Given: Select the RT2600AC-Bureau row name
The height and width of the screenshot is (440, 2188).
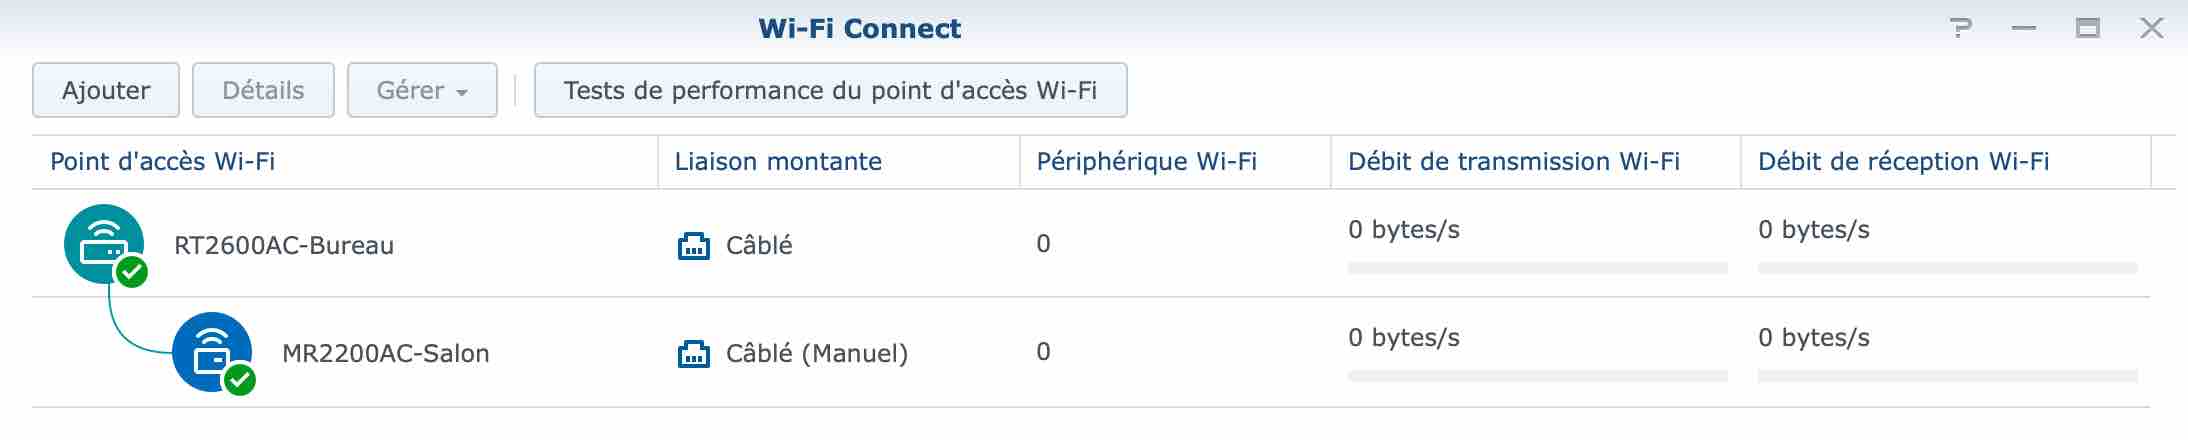Looking at the screenshot, I should tap(284, 246).
